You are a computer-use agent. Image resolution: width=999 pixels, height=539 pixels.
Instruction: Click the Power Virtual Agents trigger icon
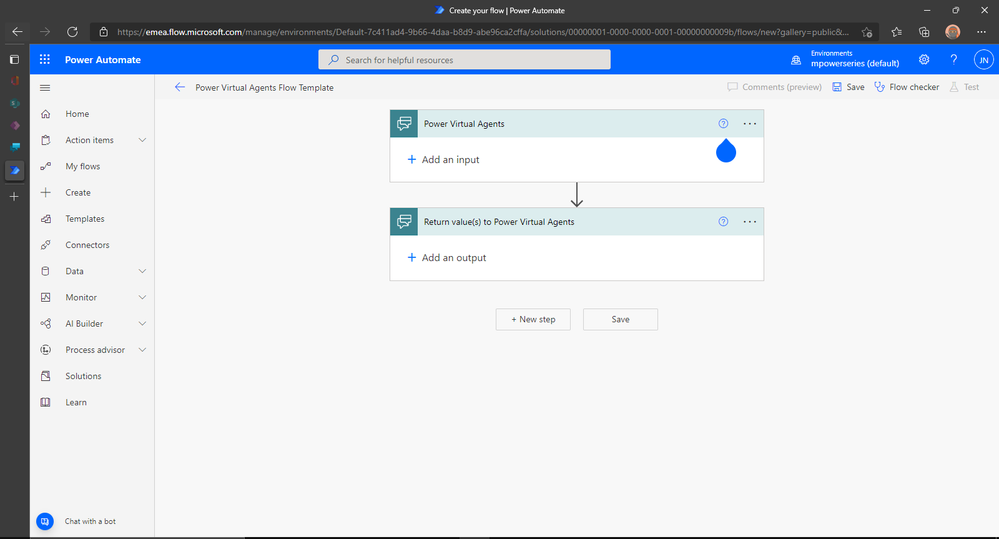pos(404,124)
